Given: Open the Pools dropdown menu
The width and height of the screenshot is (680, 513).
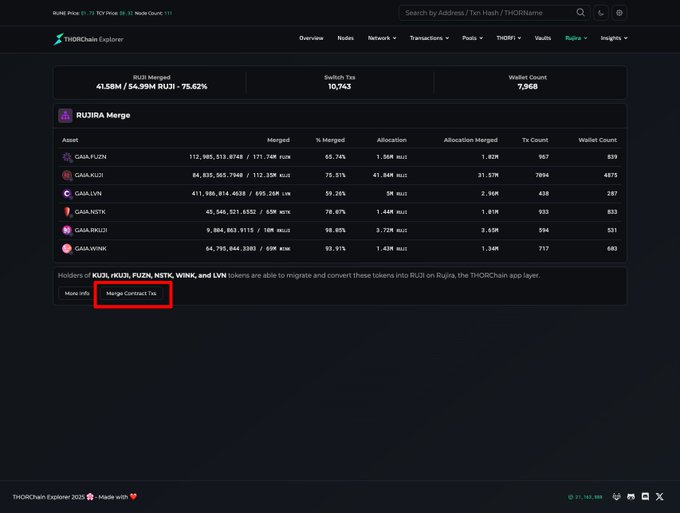Looking at the screenshot, I should pos(473,38).
